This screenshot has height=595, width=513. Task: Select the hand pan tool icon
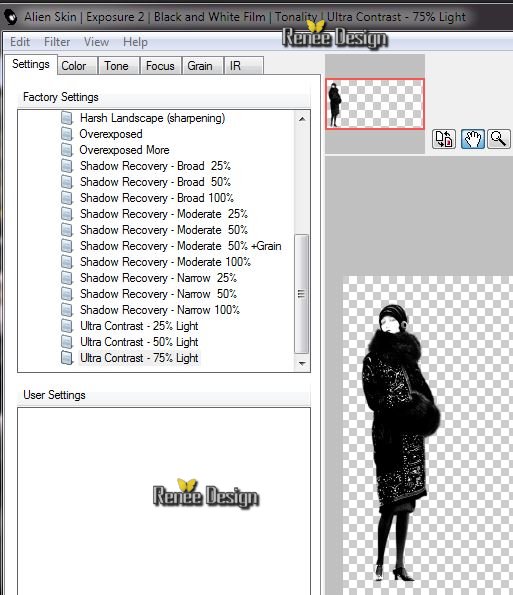472,139
